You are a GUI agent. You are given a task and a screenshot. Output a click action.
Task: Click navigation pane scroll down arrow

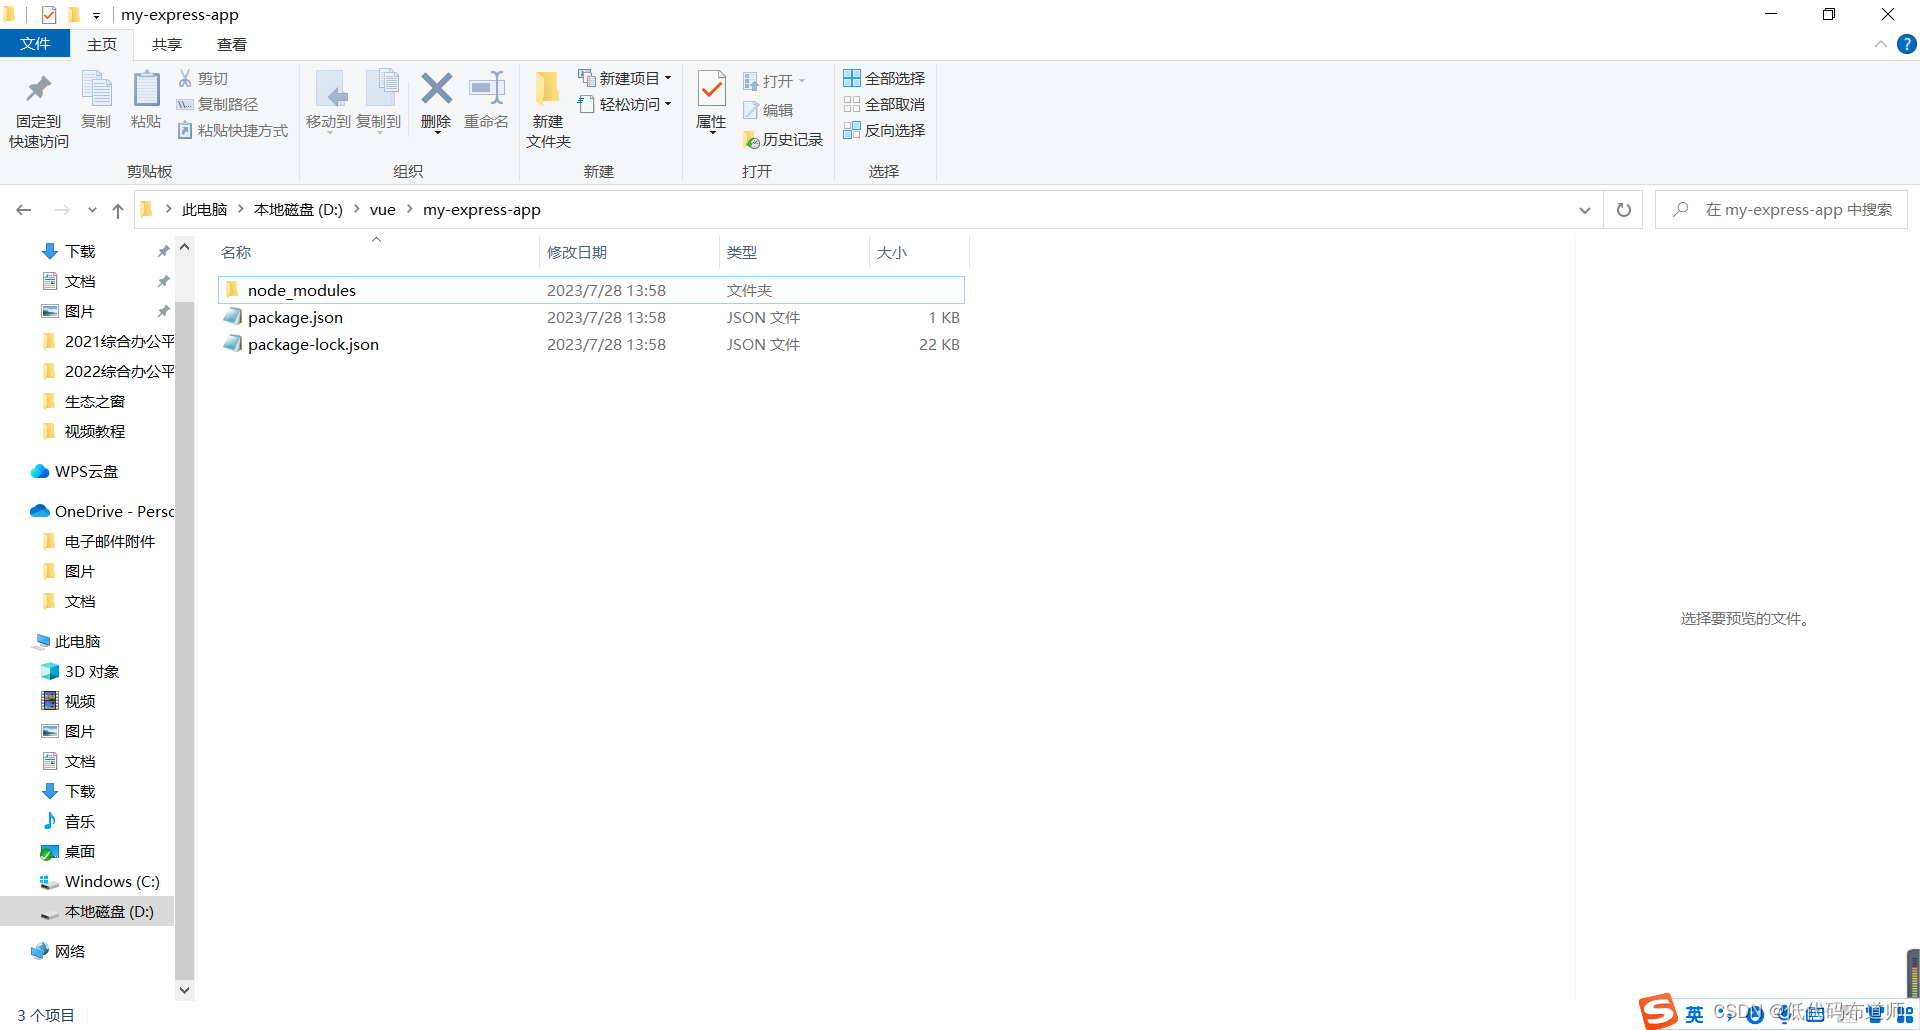(x=184, y=990)
